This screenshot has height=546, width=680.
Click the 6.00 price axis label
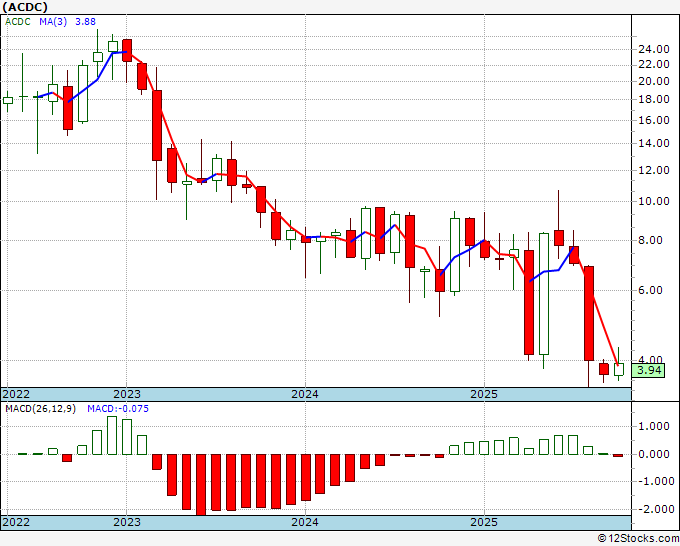[650, 290]
